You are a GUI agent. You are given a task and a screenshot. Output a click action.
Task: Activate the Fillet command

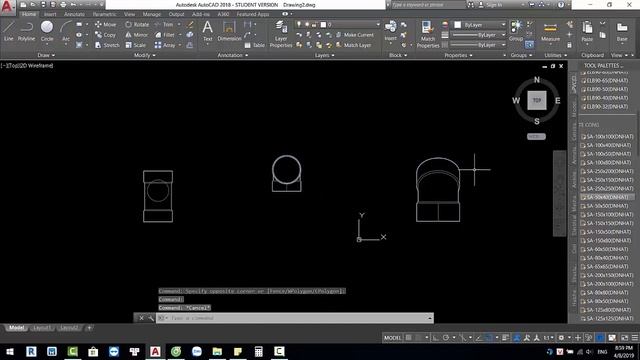point(165,35)
